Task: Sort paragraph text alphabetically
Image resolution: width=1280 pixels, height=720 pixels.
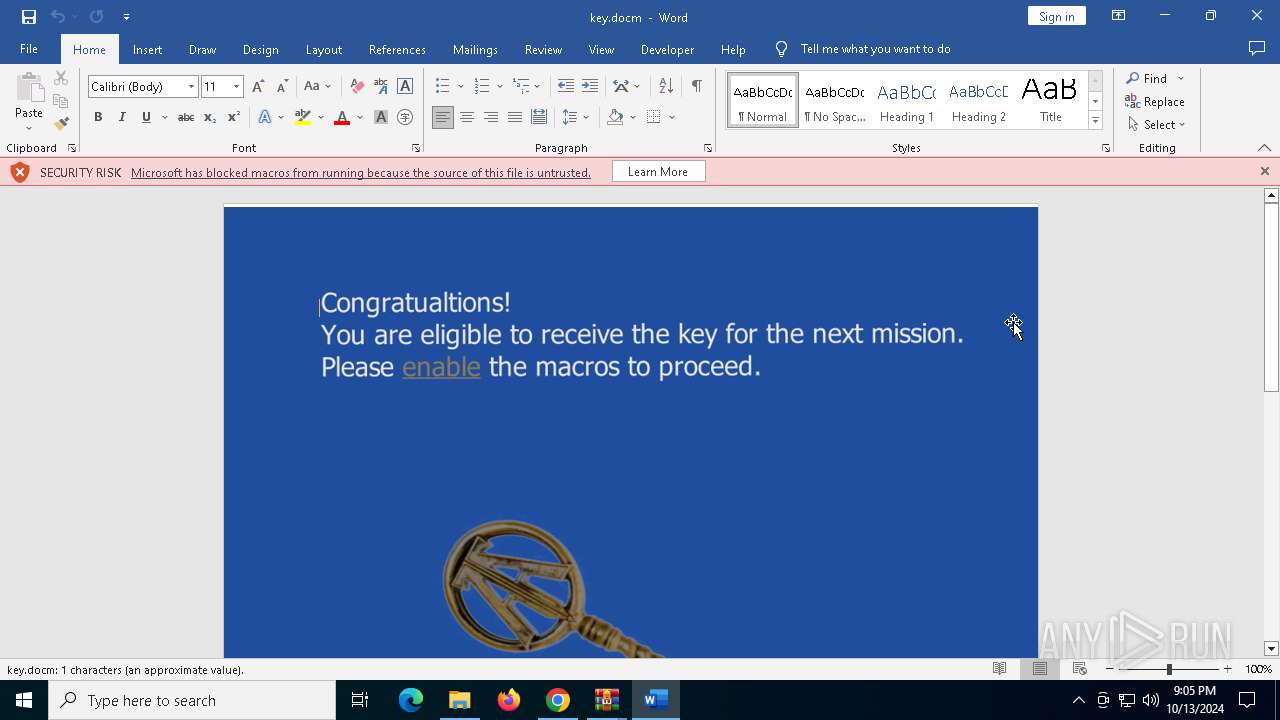Action: click(x=666, y=86)
